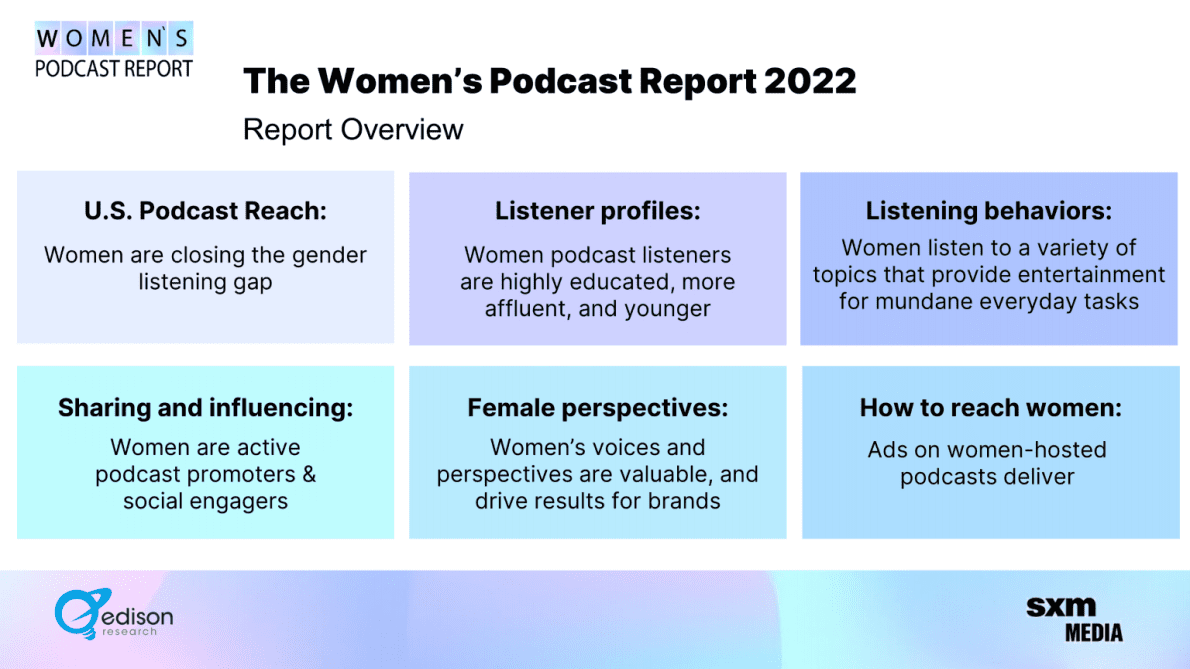Select the title The Women's Podcast Report 2022
1190x669 pixels.
pos(550,81)
